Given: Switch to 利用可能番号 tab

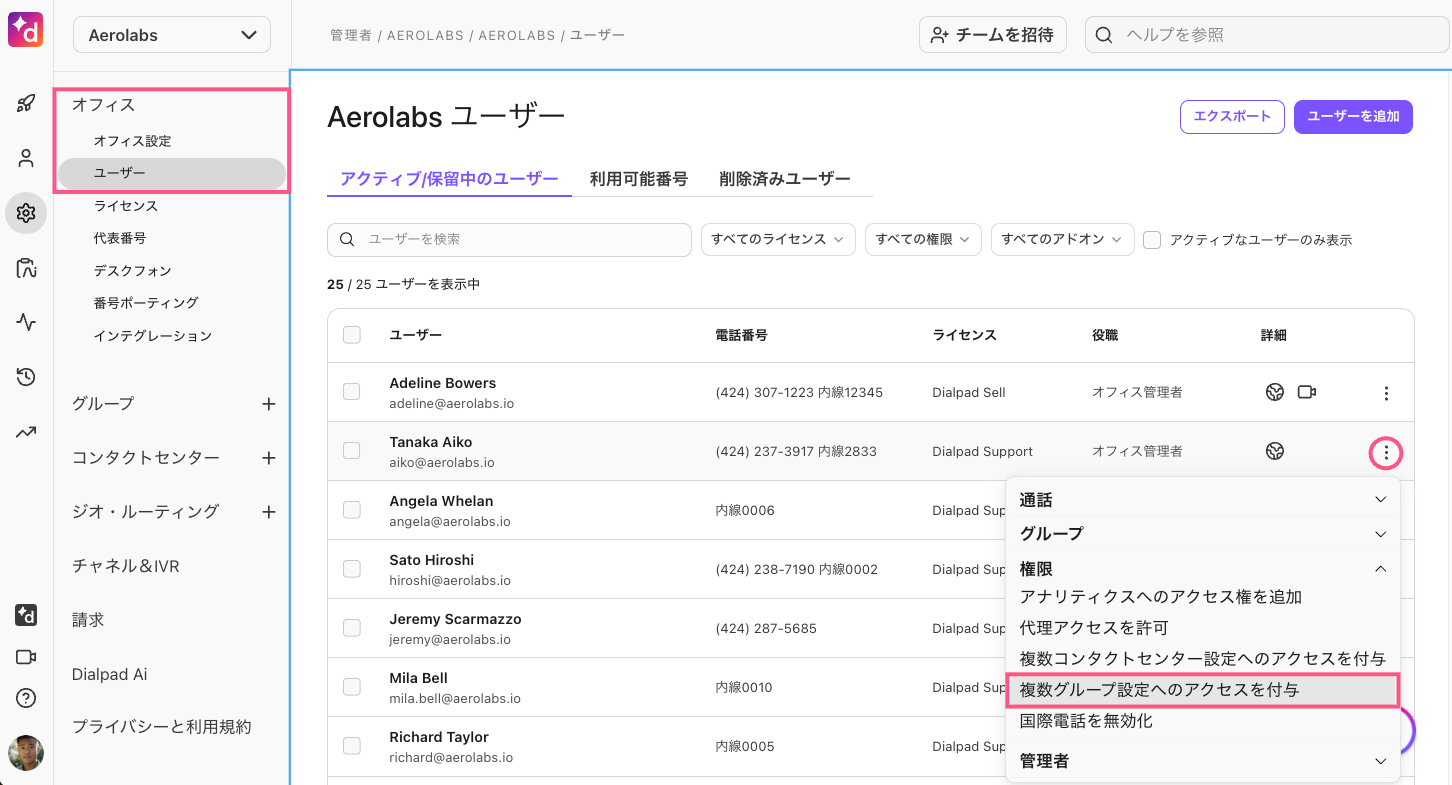Looking at the screenshot, I should (639, 179).
